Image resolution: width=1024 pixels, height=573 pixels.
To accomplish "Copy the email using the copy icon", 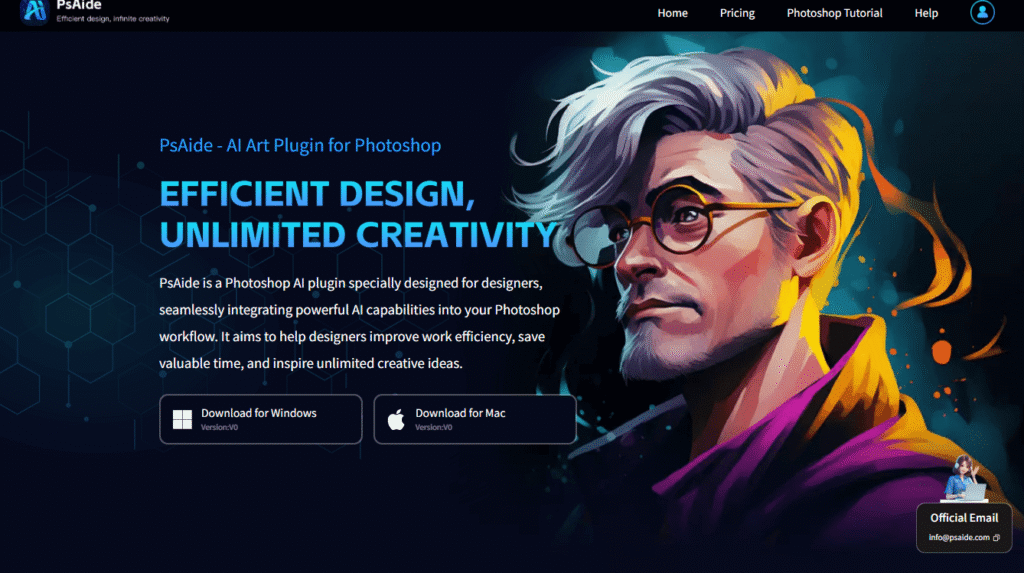I will coord(996,538).
